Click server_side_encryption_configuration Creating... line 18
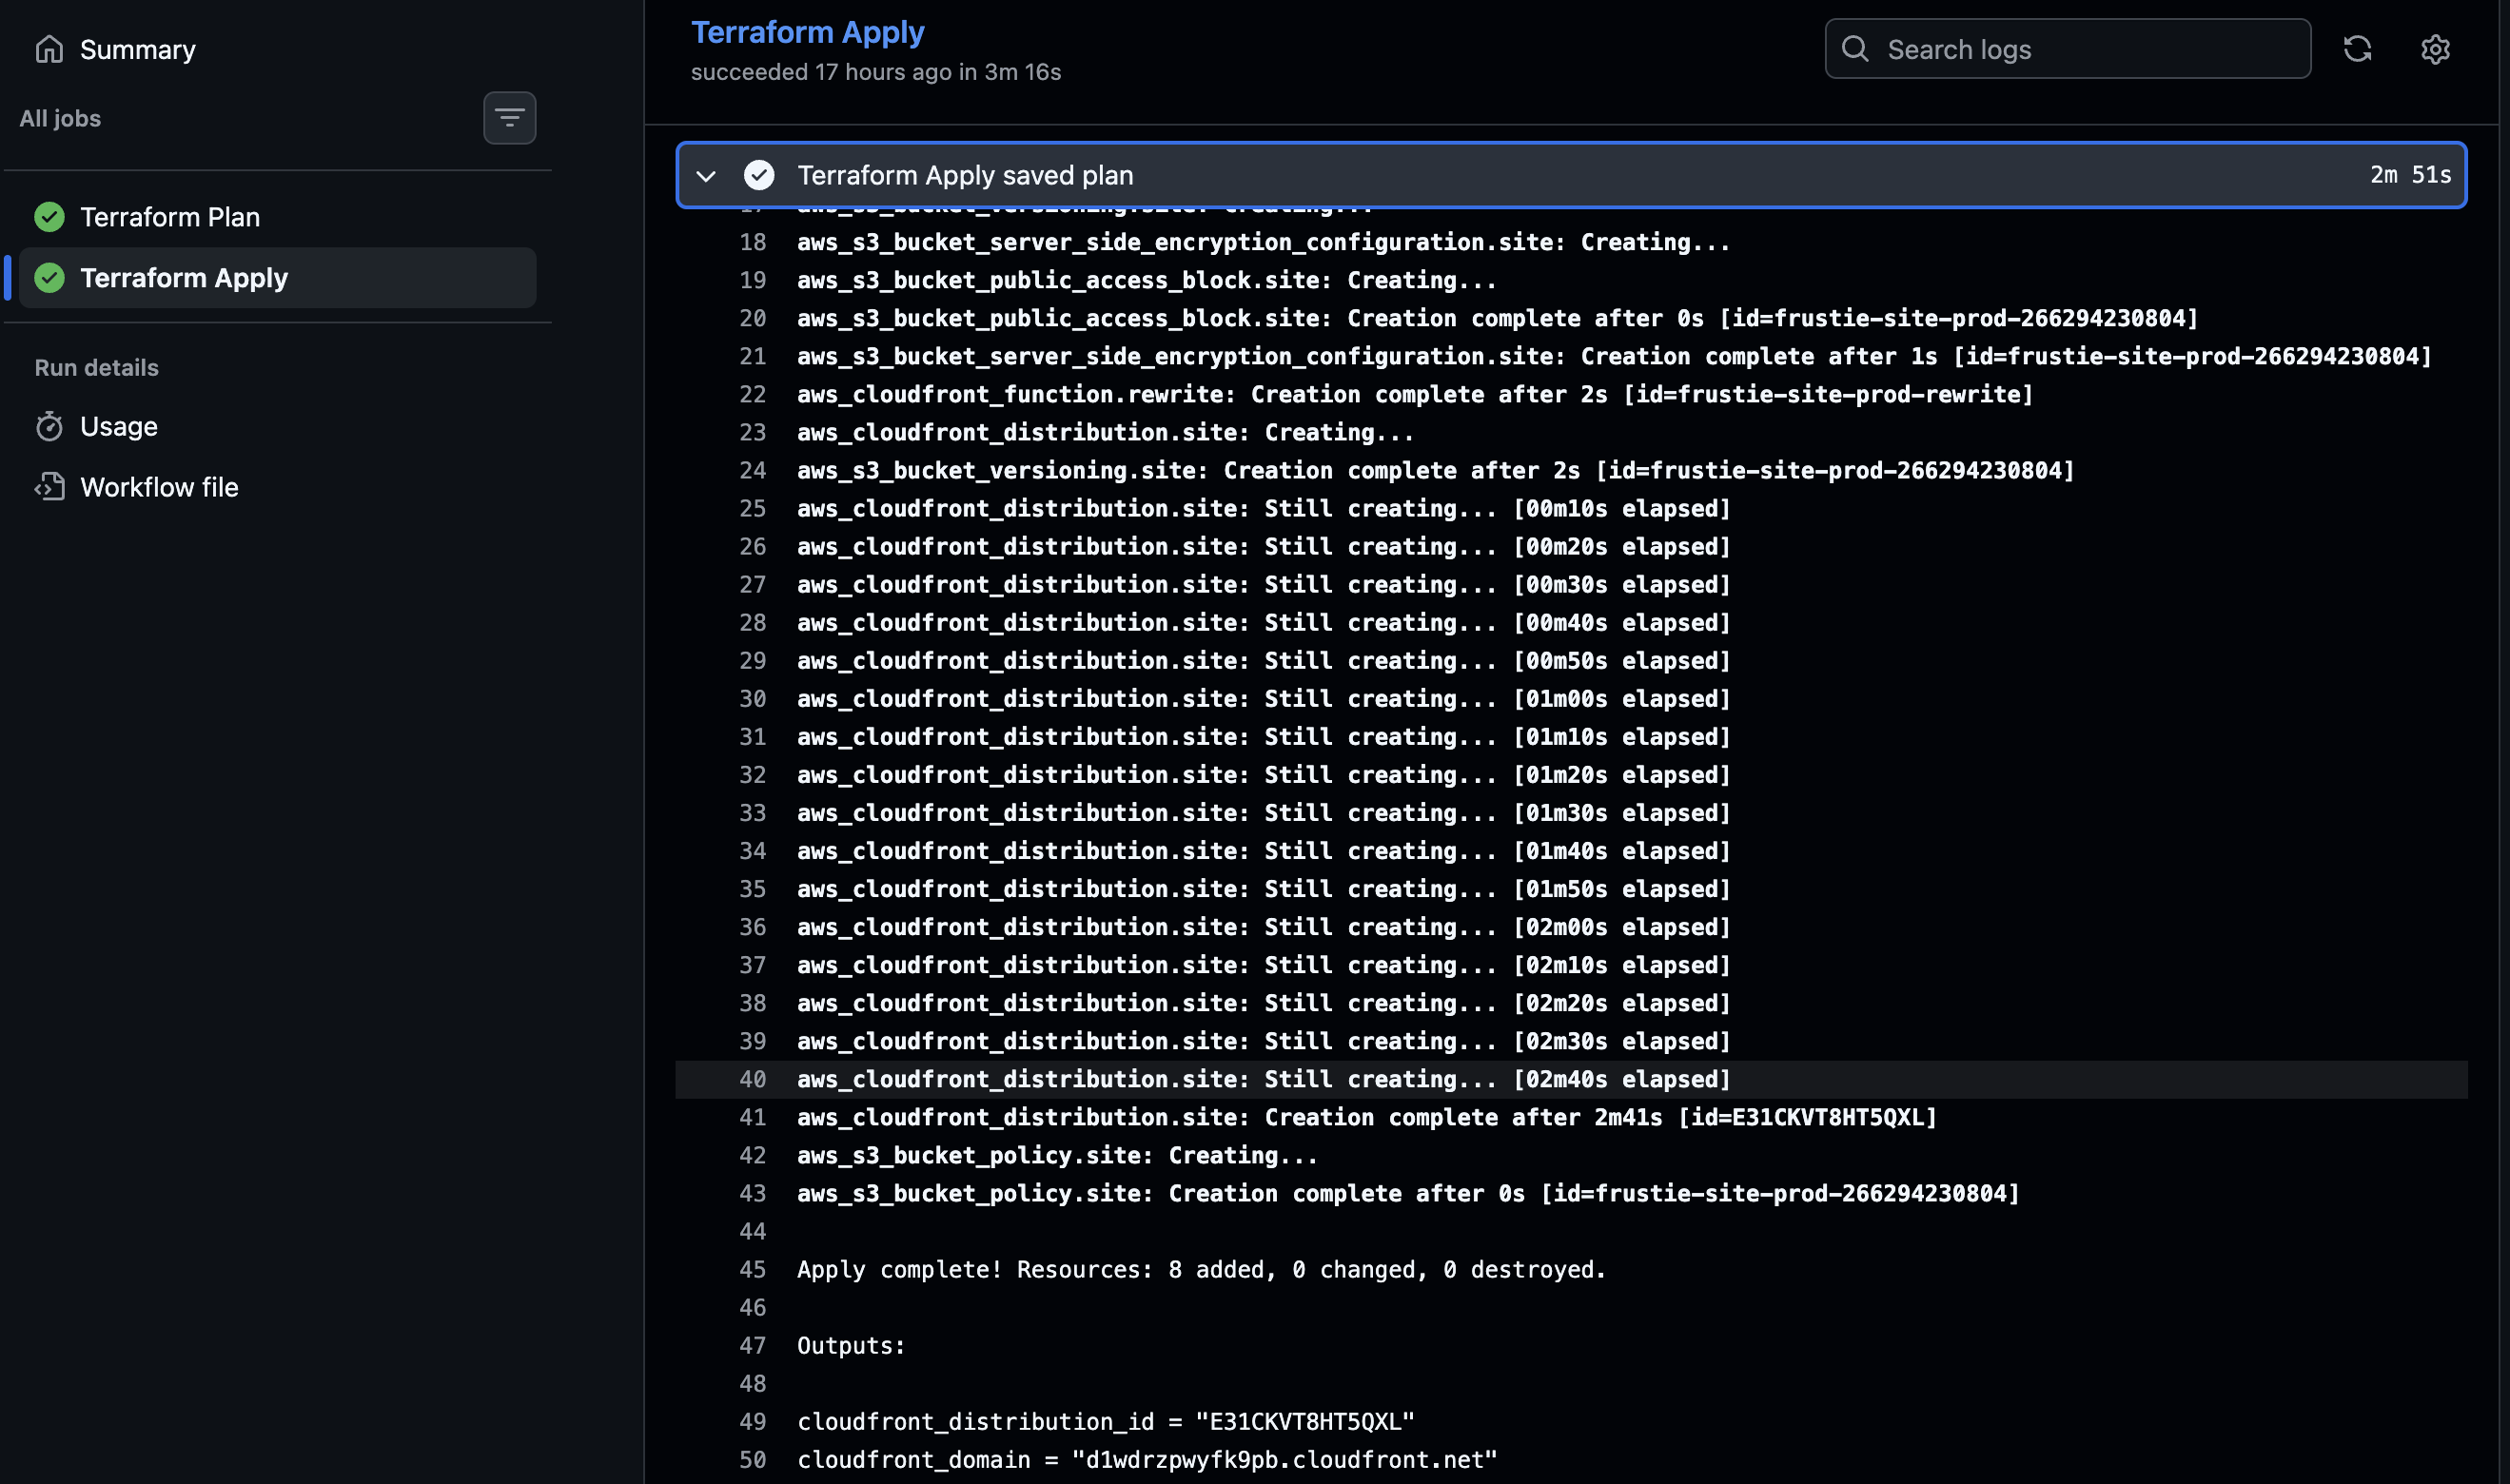The height and width of the screenshot is (1484, 2510). click(1263, 242)
